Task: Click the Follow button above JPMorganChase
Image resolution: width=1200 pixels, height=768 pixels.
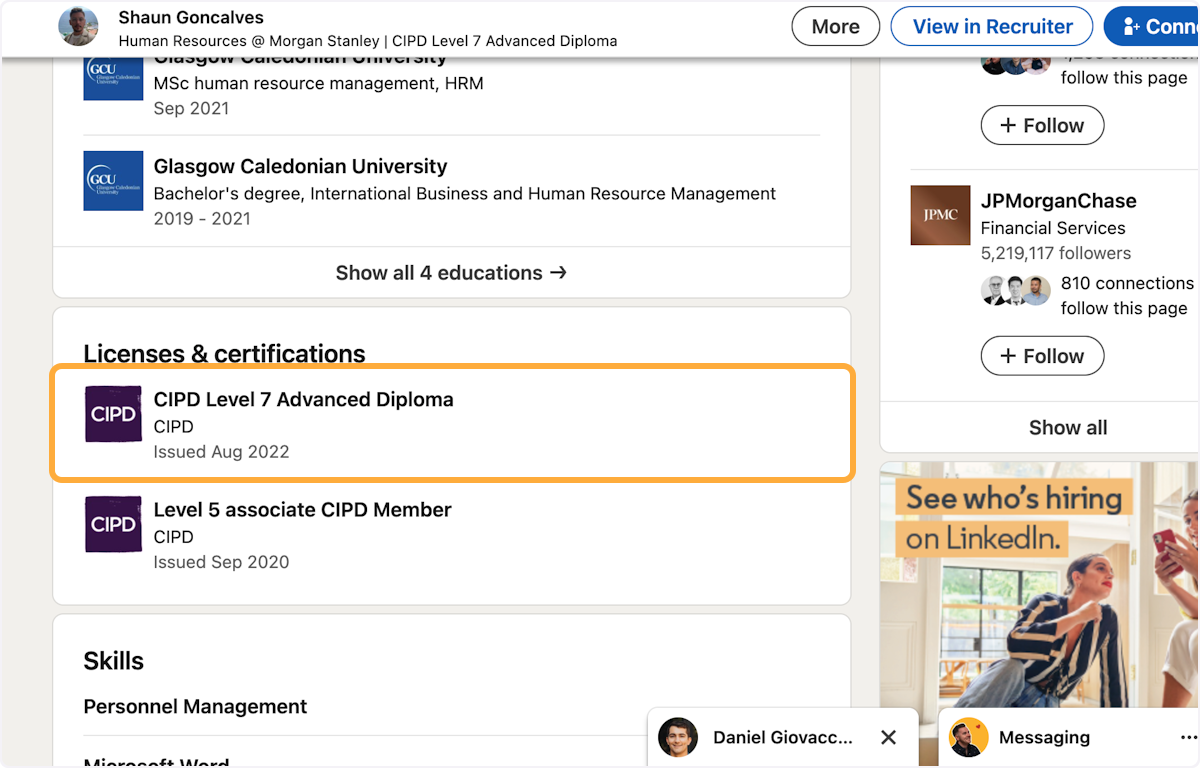Action: (1042, 125)
